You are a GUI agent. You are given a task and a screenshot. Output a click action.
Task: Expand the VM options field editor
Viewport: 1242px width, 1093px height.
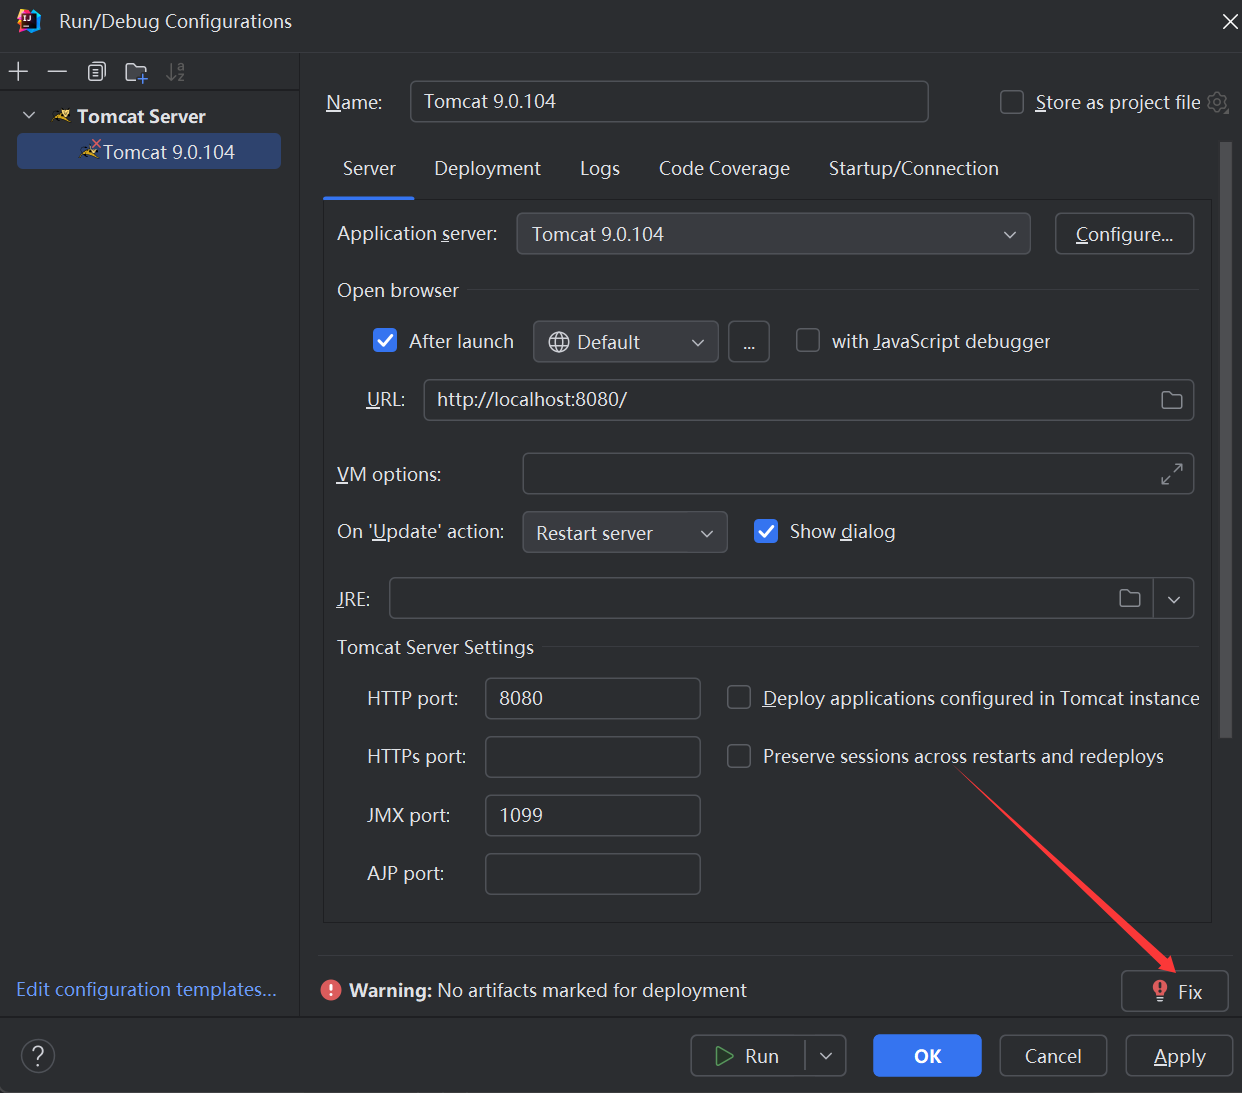coord(1171,474)
